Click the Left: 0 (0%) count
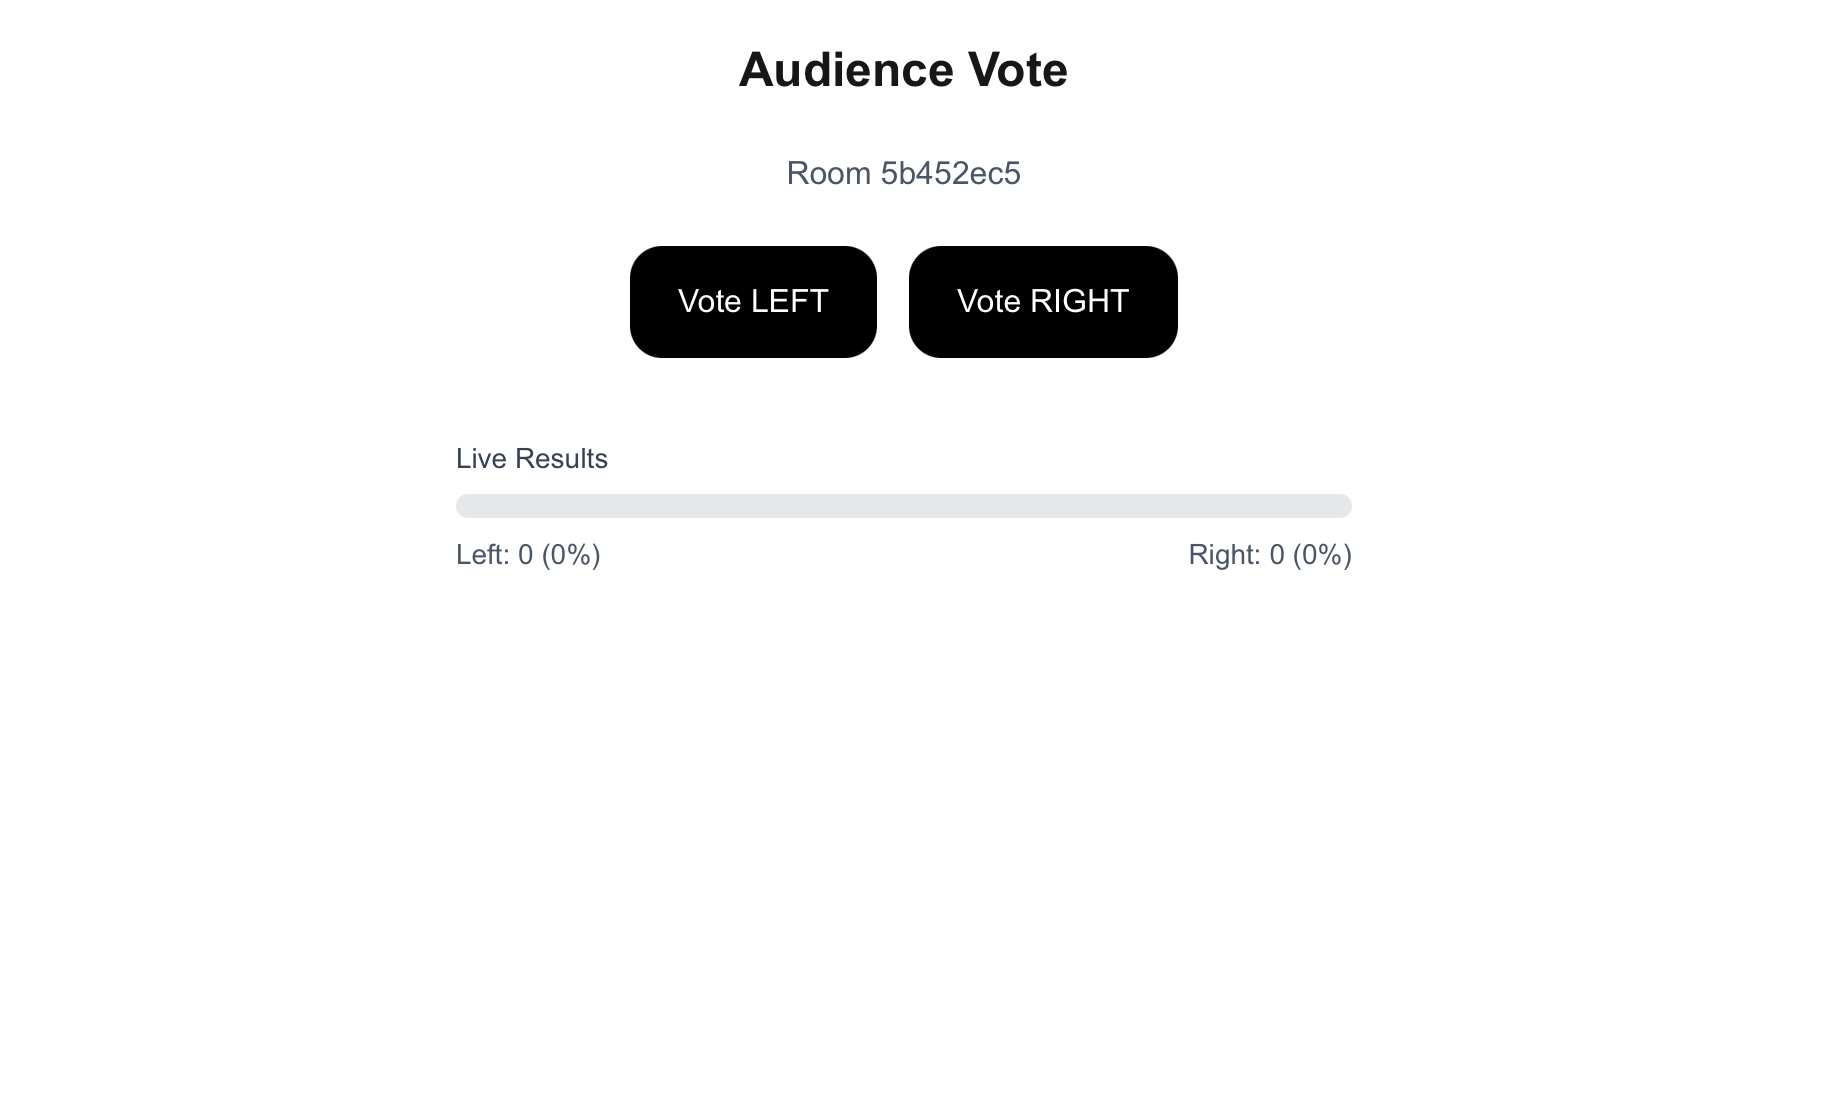Screen dimensions: 1828x1118 [x=528, y=554]
